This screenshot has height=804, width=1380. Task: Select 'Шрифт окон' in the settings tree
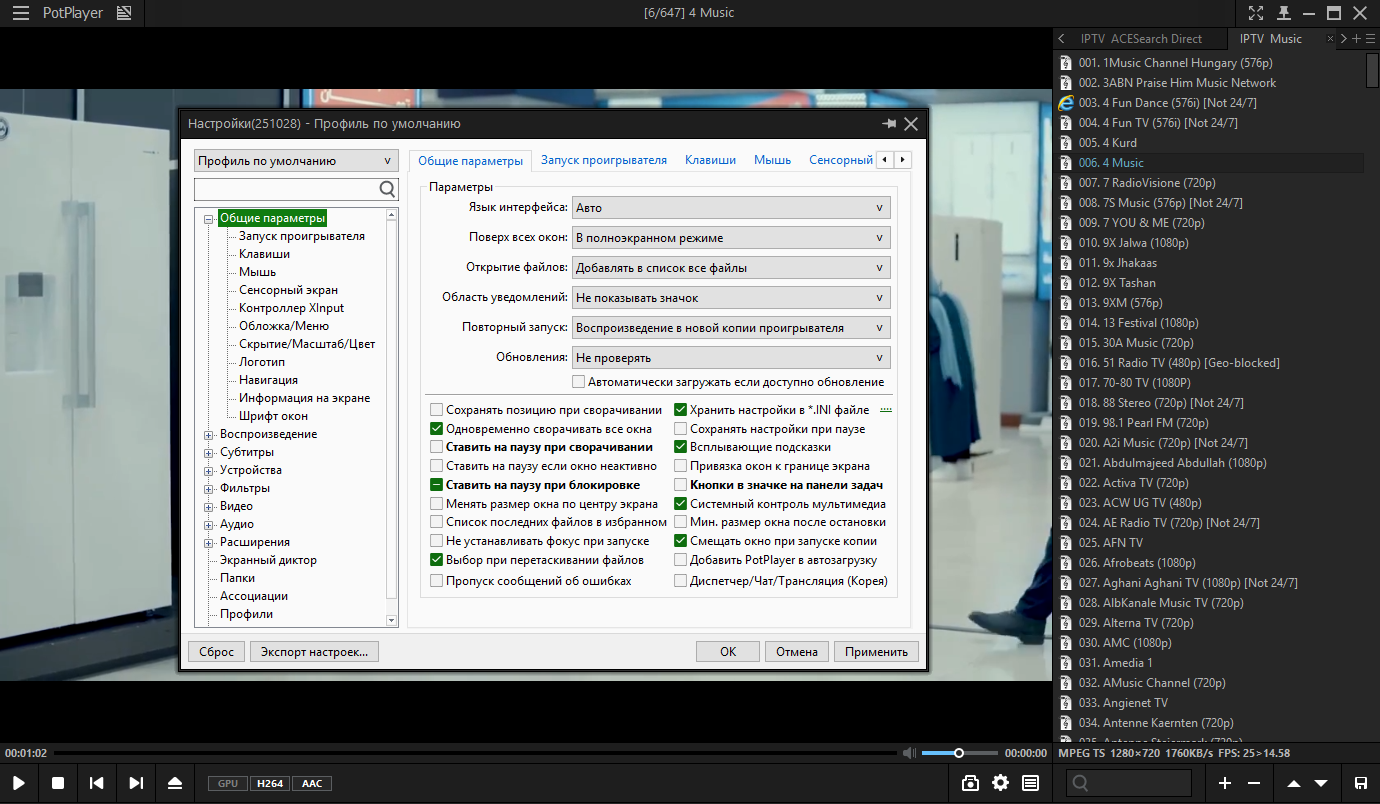tap(273, 416)
